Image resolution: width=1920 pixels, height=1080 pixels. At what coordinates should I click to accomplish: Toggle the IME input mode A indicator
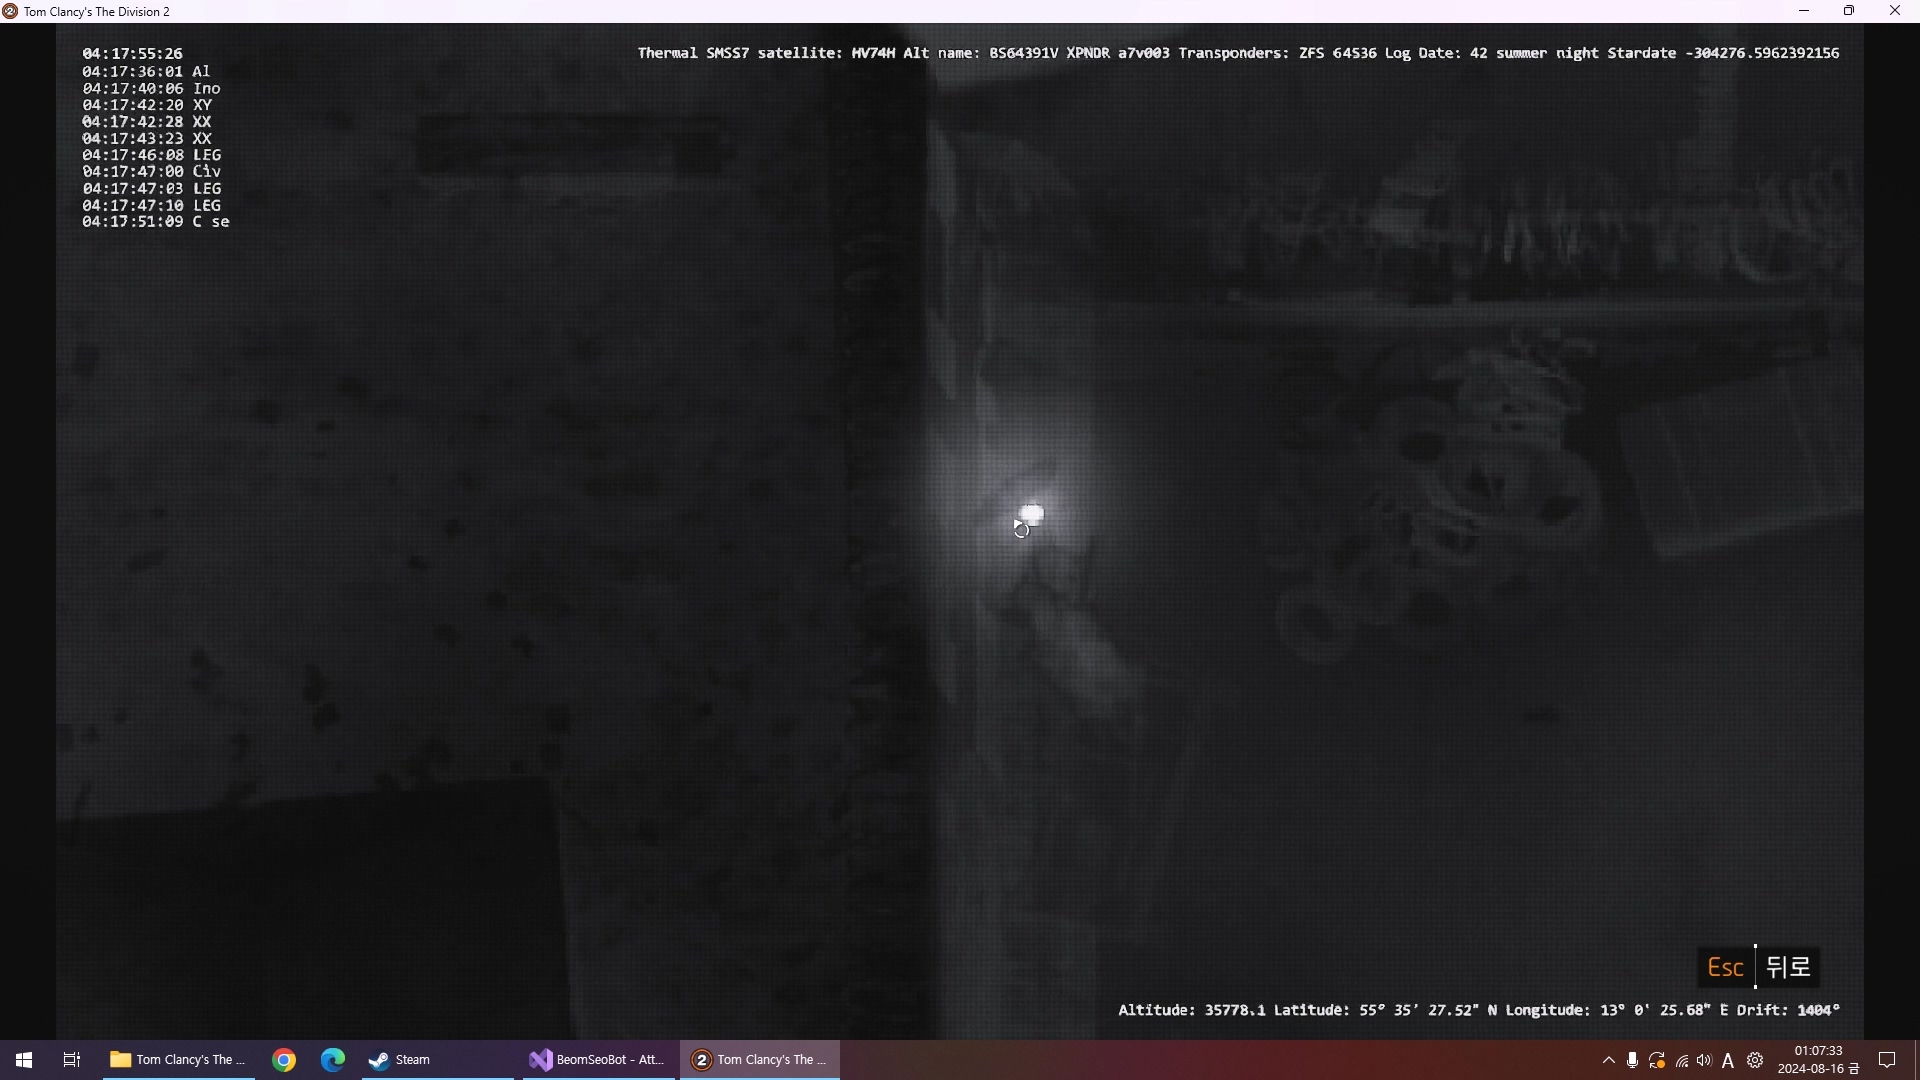(1728, 1061)
